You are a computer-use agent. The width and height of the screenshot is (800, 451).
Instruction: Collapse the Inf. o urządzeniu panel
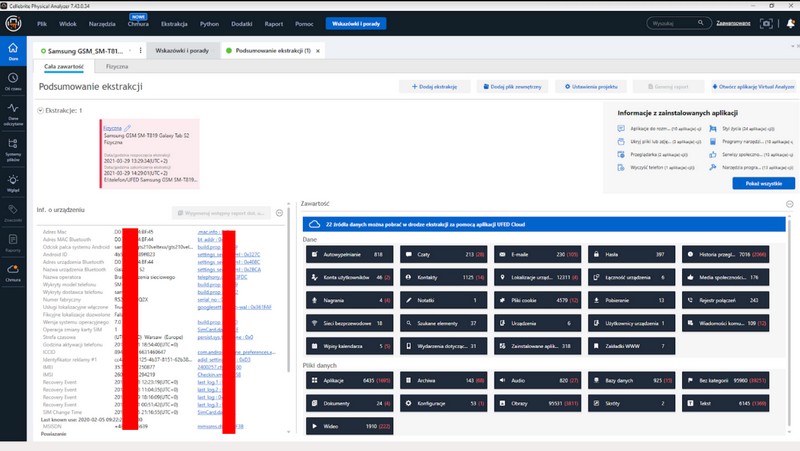click(x=279, y=213)
